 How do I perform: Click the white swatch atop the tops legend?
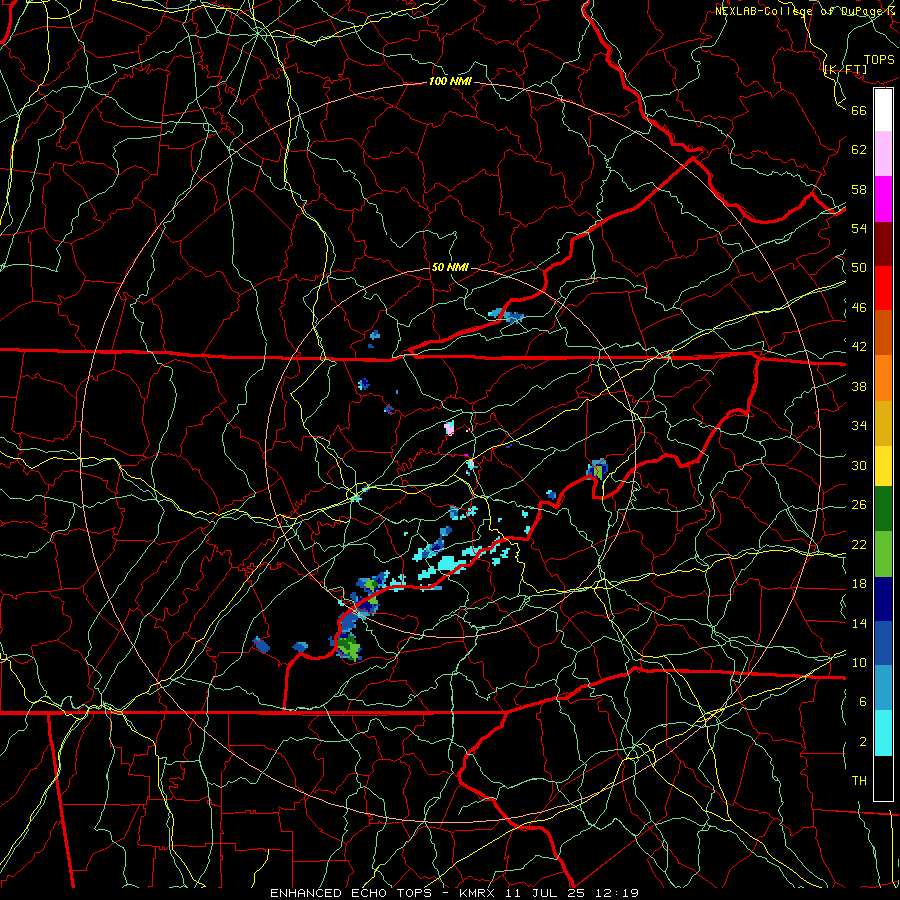883,110
